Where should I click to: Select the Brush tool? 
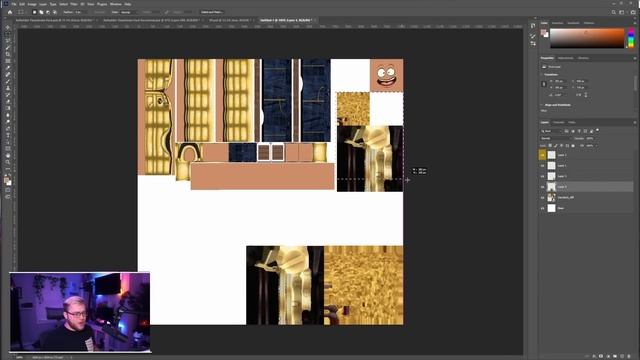8,81
